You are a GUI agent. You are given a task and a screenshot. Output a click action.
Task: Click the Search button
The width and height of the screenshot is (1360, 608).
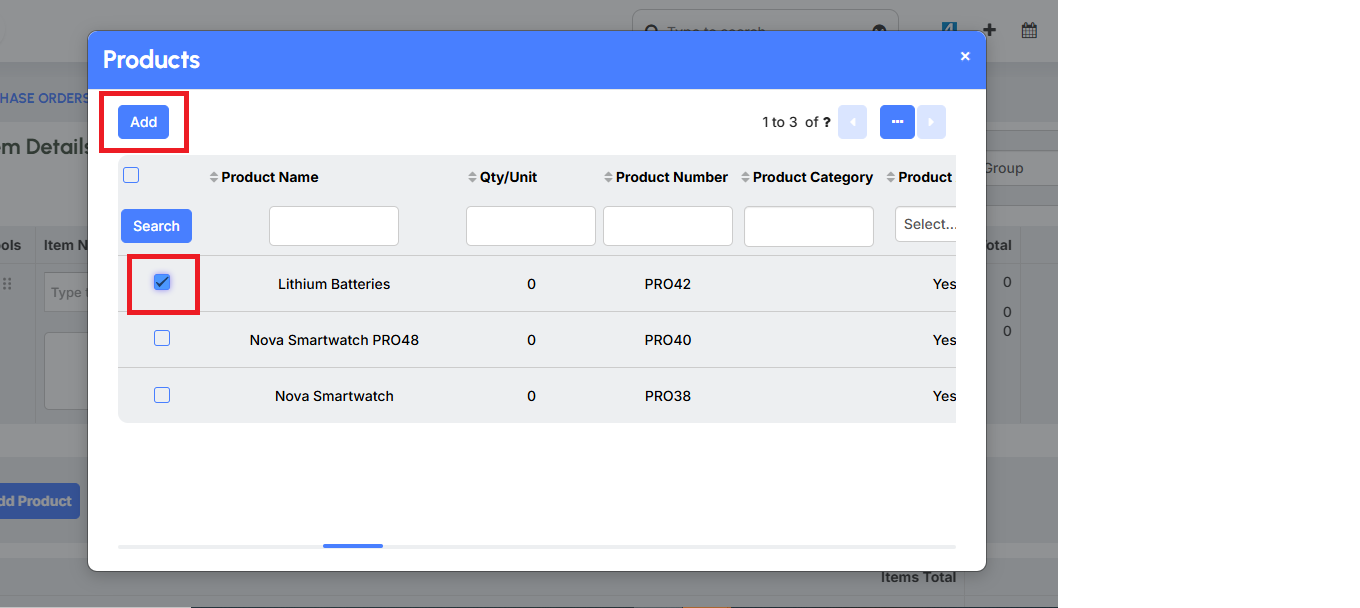(x=156, y=225)
